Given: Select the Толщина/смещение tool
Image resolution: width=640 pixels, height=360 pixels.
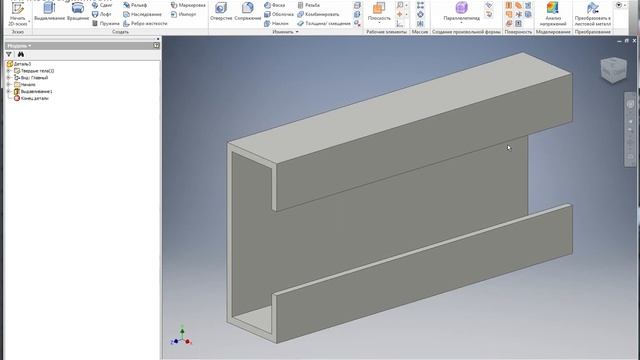Looking at the screenshot, I should point(324,24).
